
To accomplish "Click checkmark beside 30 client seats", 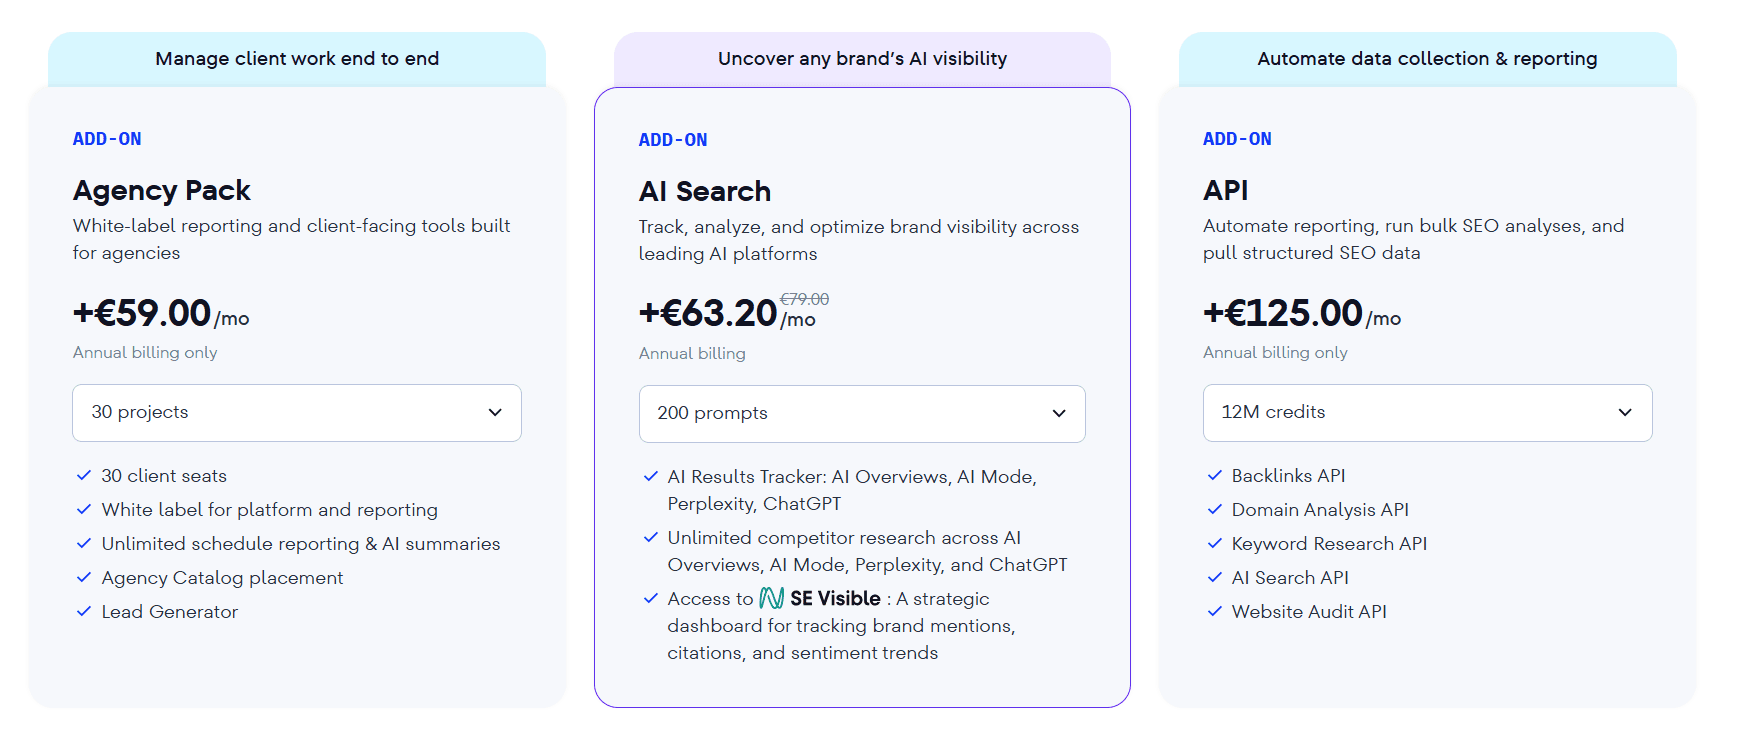I will 84,476.
